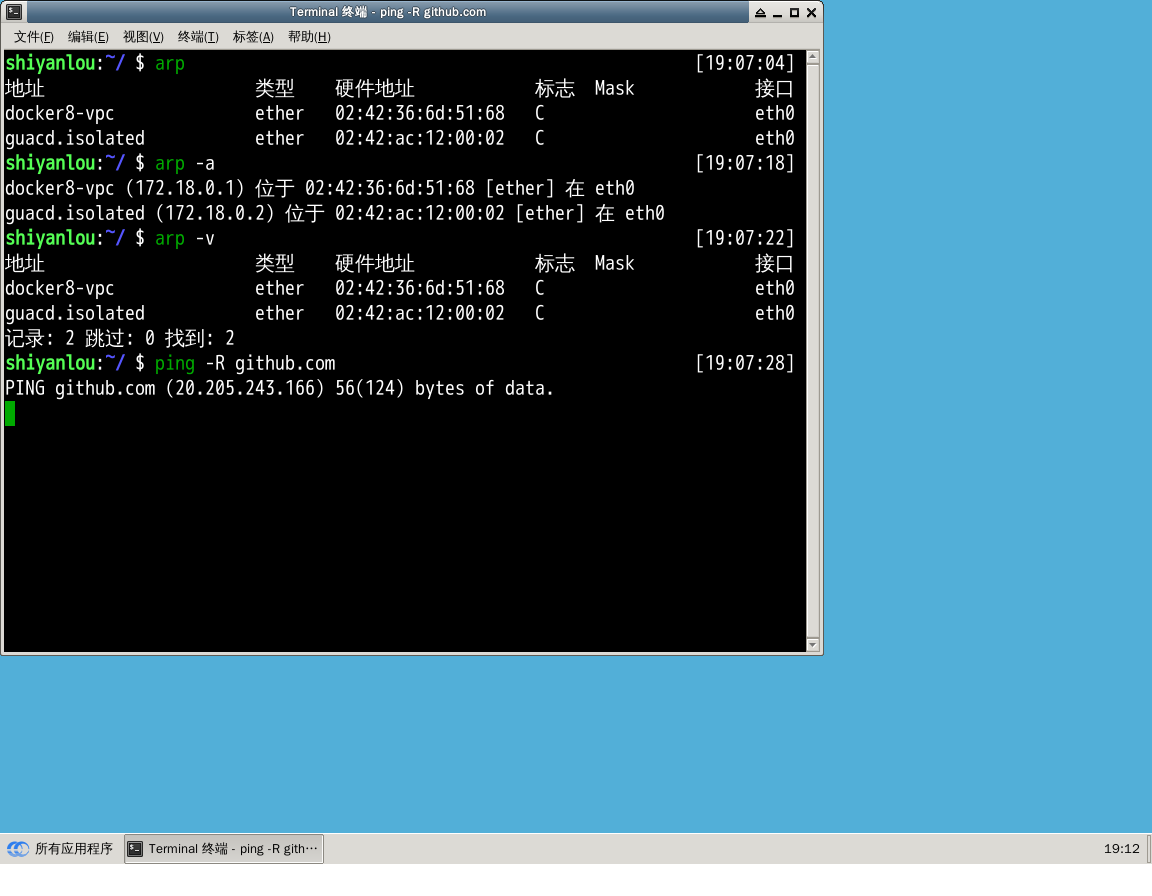Close the Terminal window
Image resolution: width=1152 pixels, height=896 pixels.
tap(811, 13)
